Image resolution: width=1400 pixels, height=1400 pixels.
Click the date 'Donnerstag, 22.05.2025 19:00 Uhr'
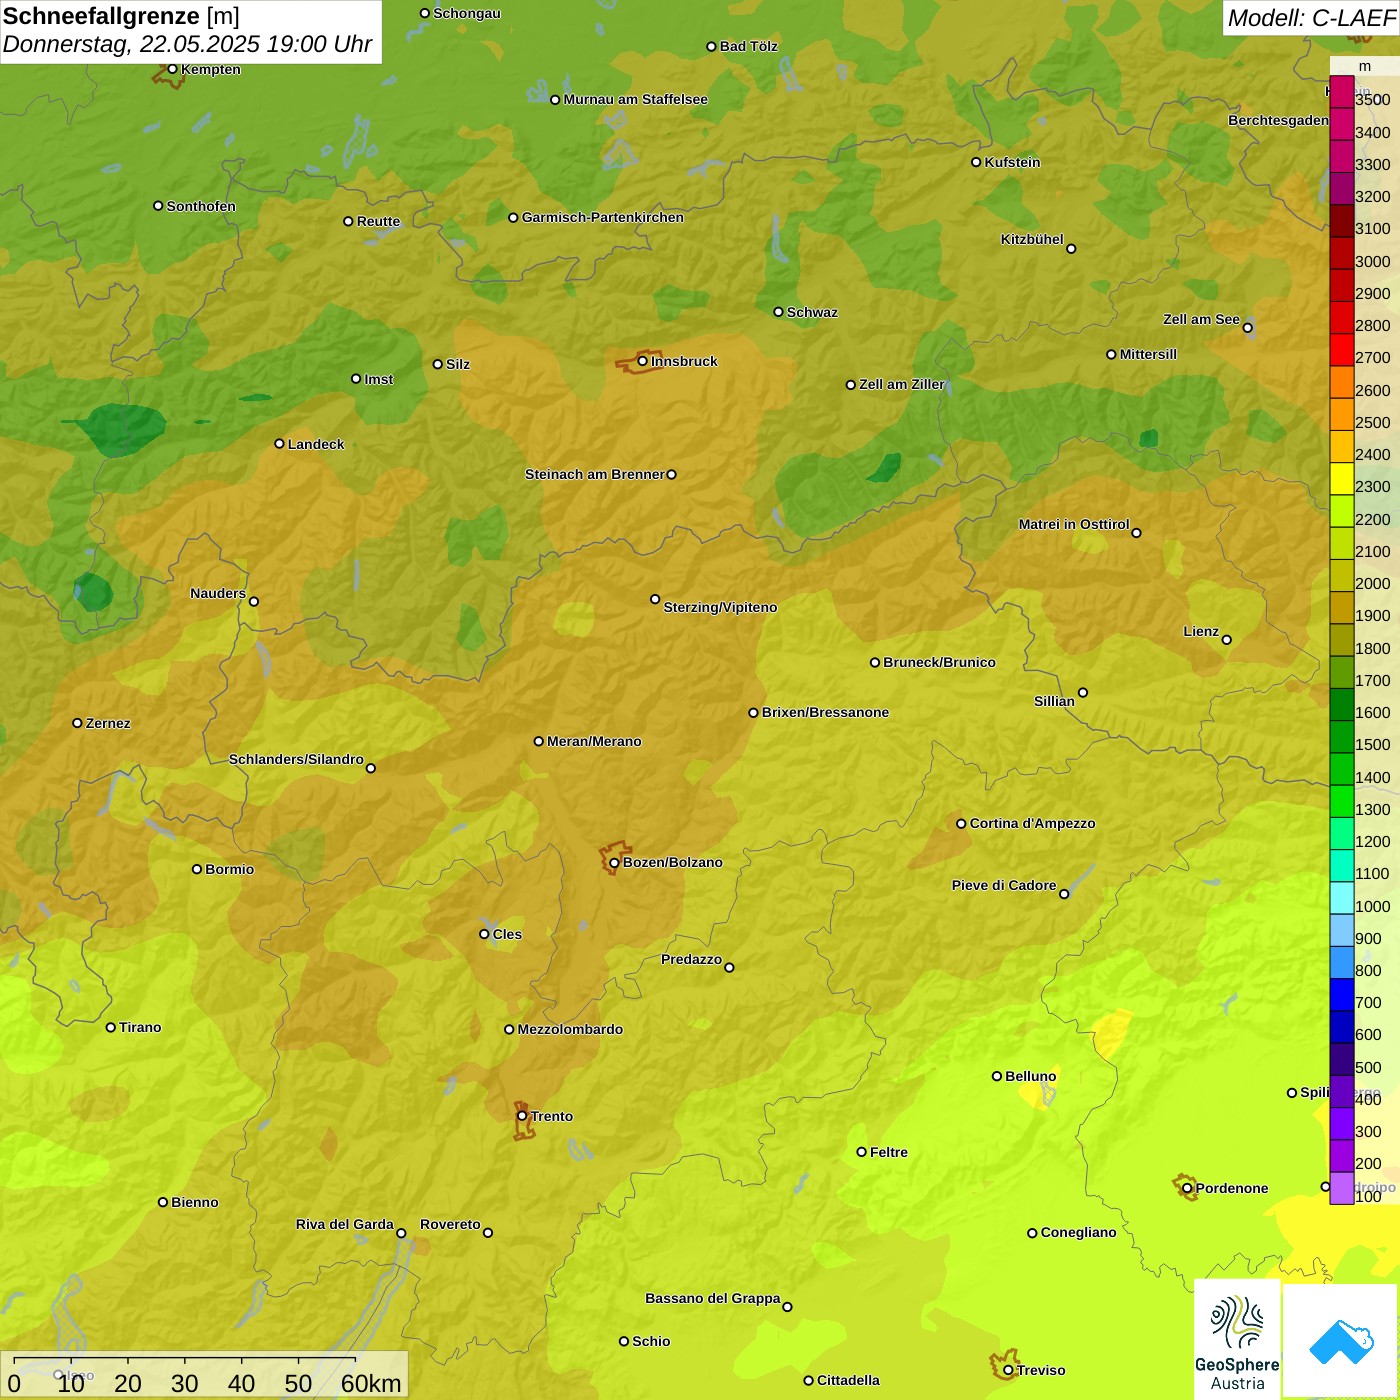tap(187, 44)
